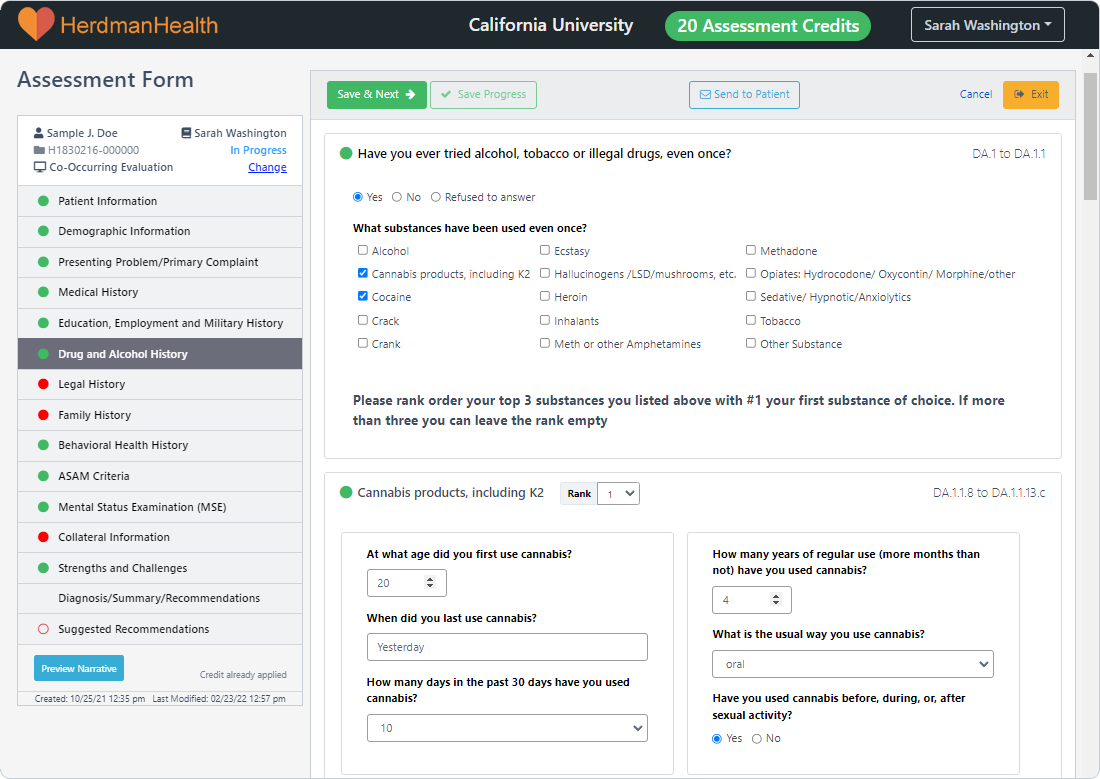The width and height of the screenshot is (1100, 779).
Task: Open the cannabis Rank dropdown
Action: 617,493
